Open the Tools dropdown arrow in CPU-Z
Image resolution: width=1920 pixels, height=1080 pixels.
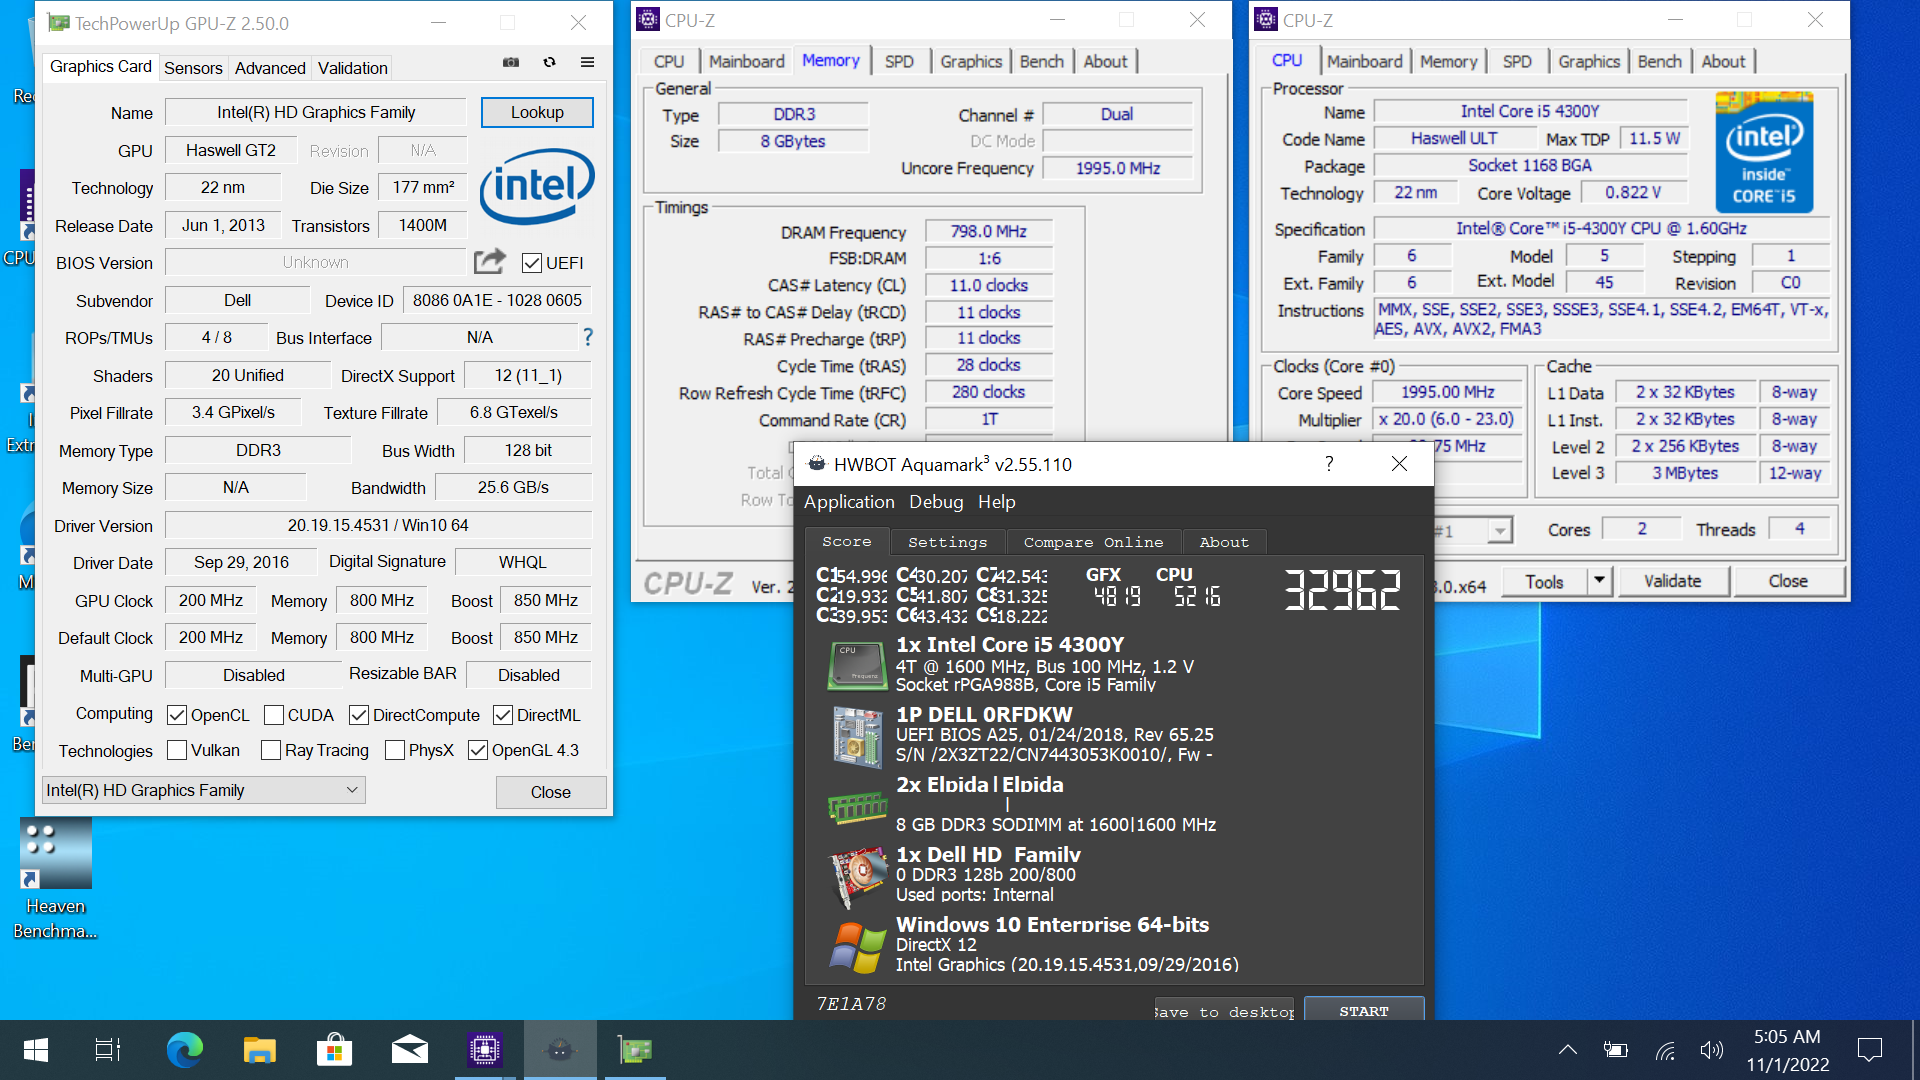pyautogui.click(x=1599, y=581)
